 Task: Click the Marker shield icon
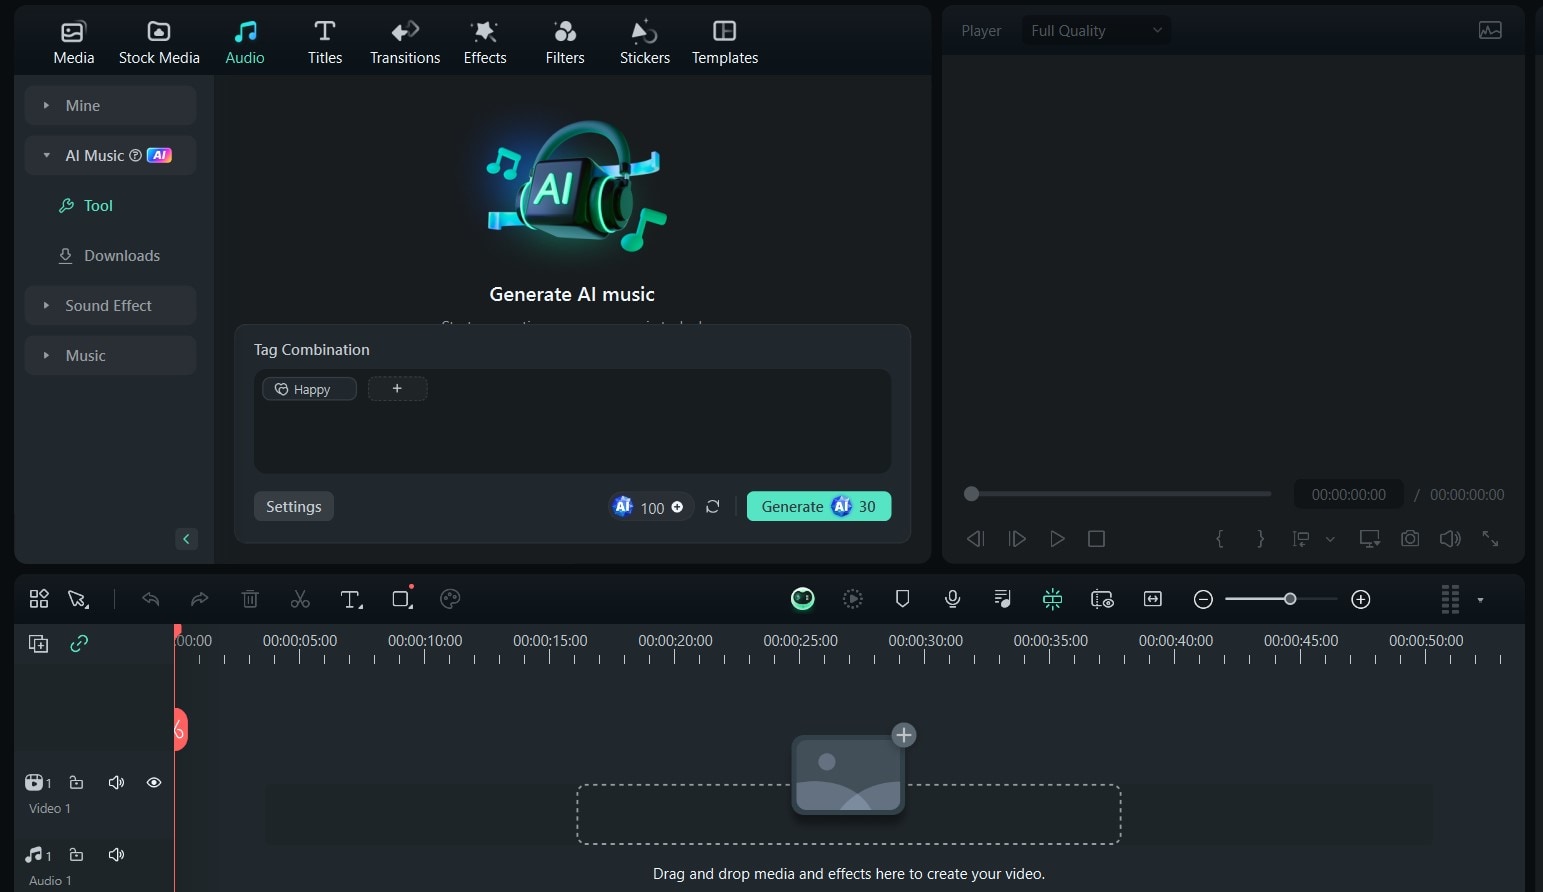(903, 599)
